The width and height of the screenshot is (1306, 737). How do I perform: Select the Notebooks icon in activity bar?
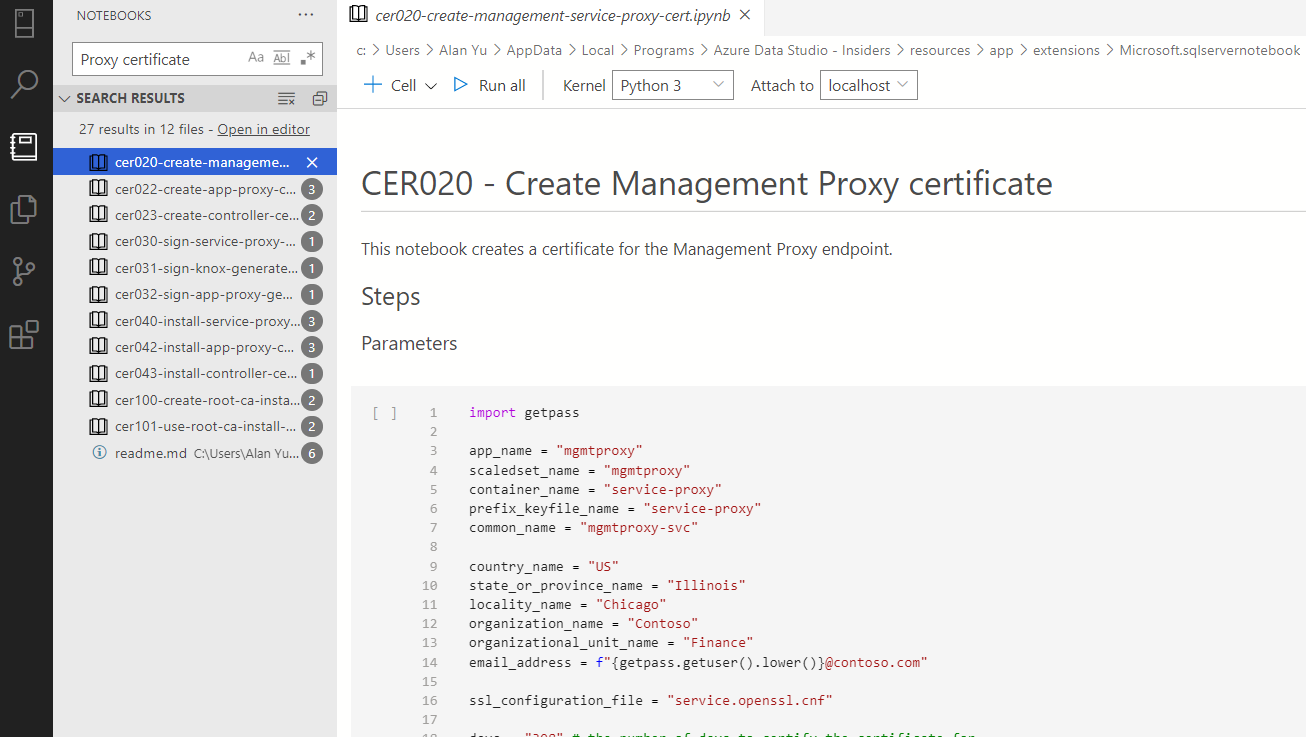(x=25, y=147)
